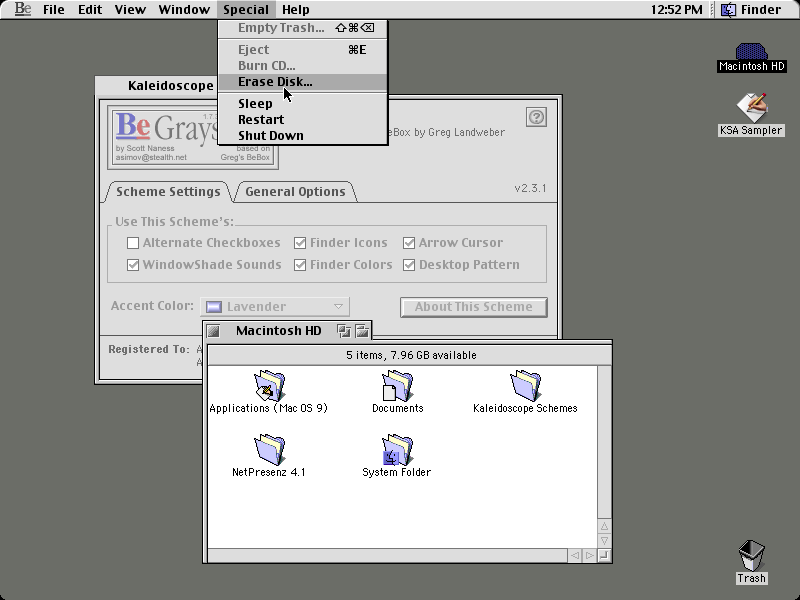
Task: Toggle Alternate Checkboxes option
Action: point(204,243)
